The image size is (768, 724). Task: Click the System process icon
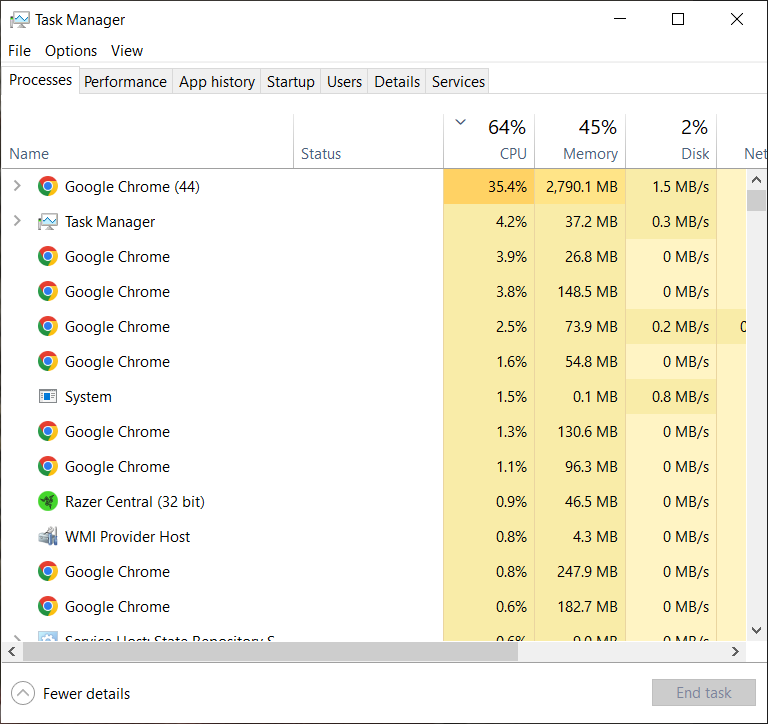(48, 396)
